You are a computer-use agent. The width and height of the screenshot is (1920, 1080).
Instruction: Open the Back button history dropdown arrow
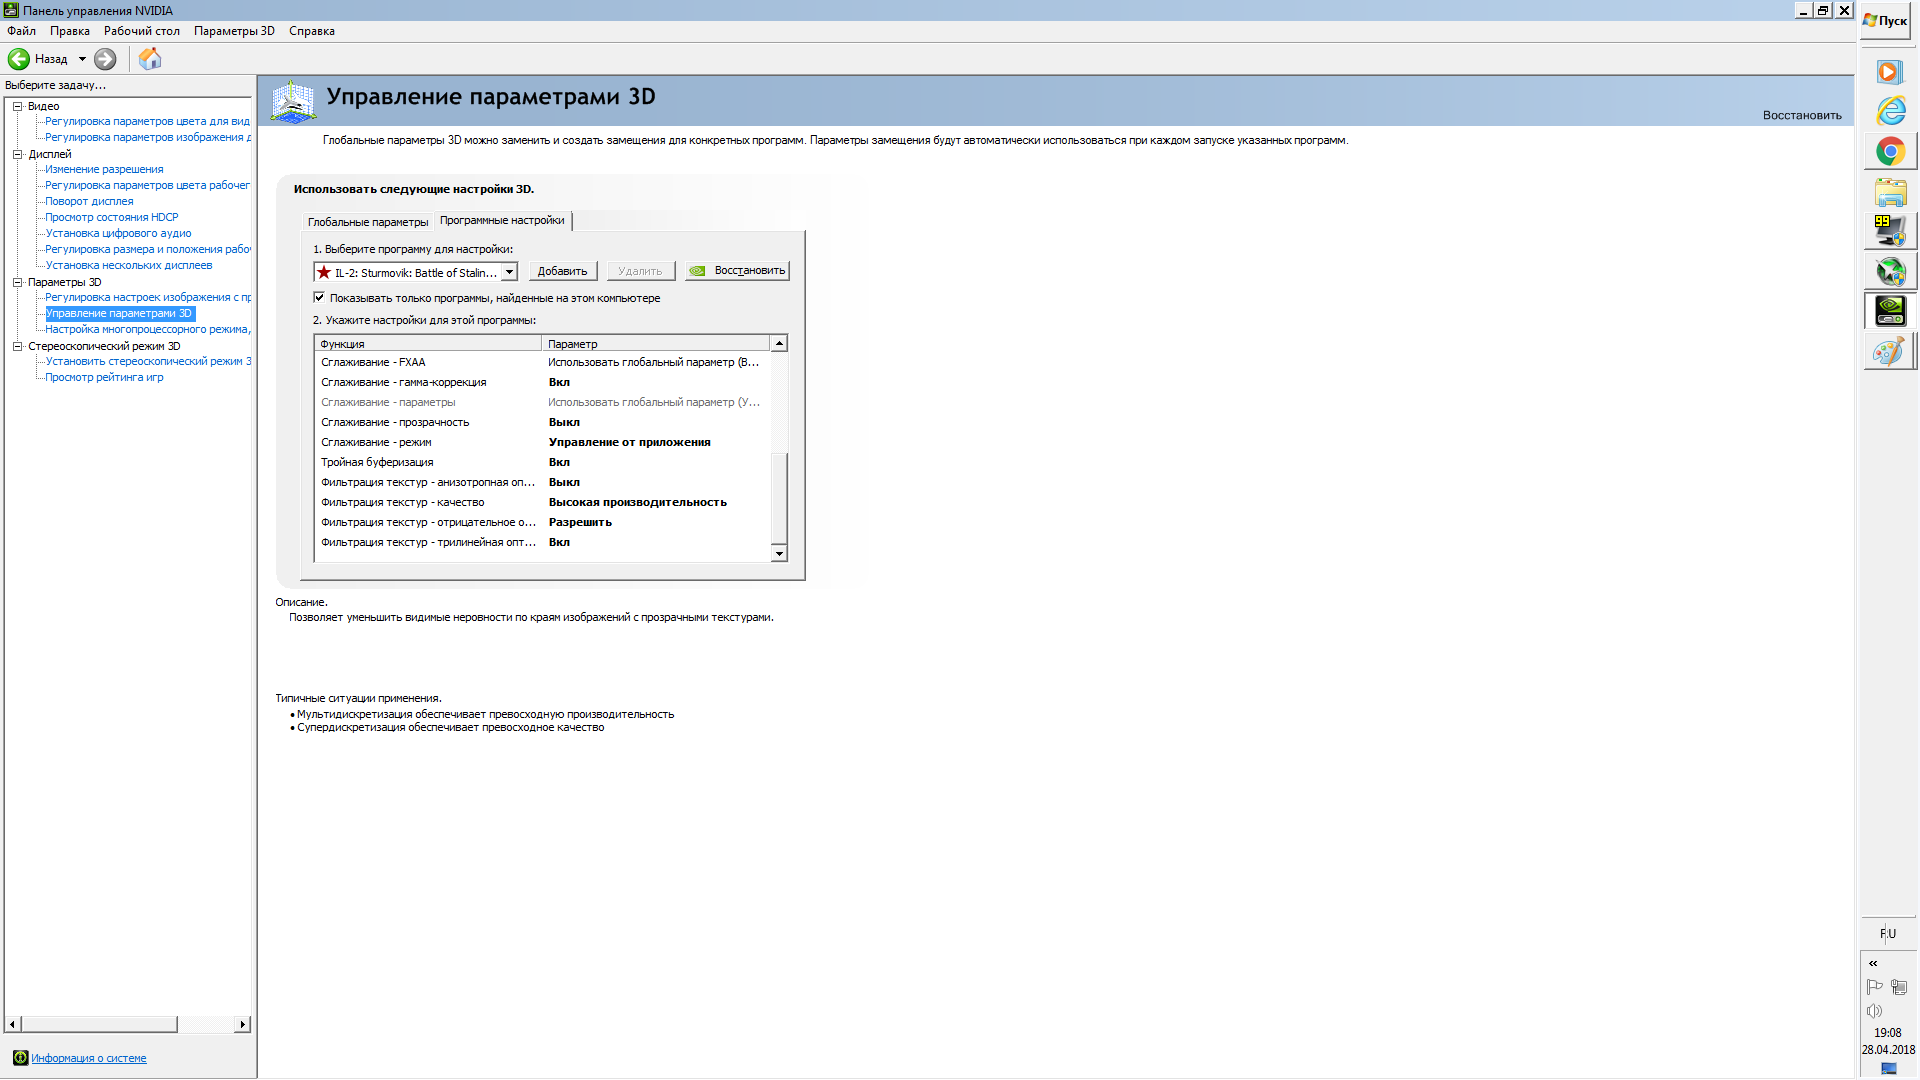82,59
